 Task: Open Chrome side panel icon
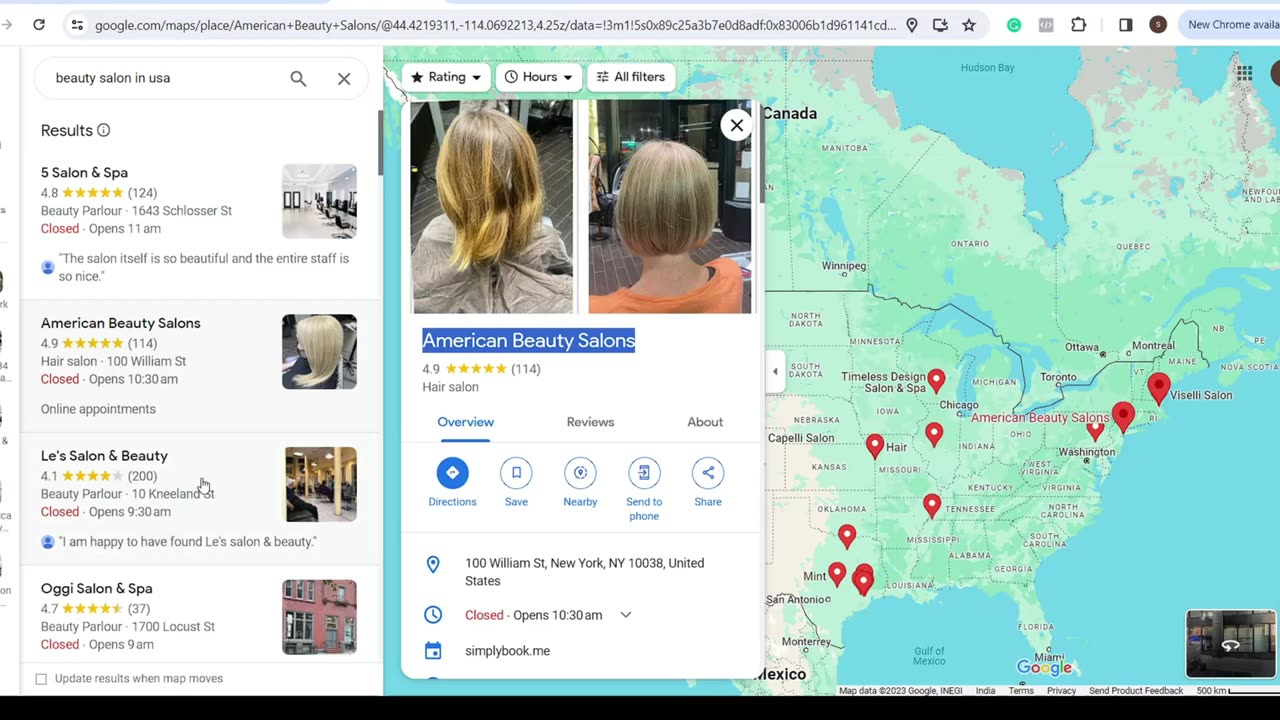pos(1125,25)
